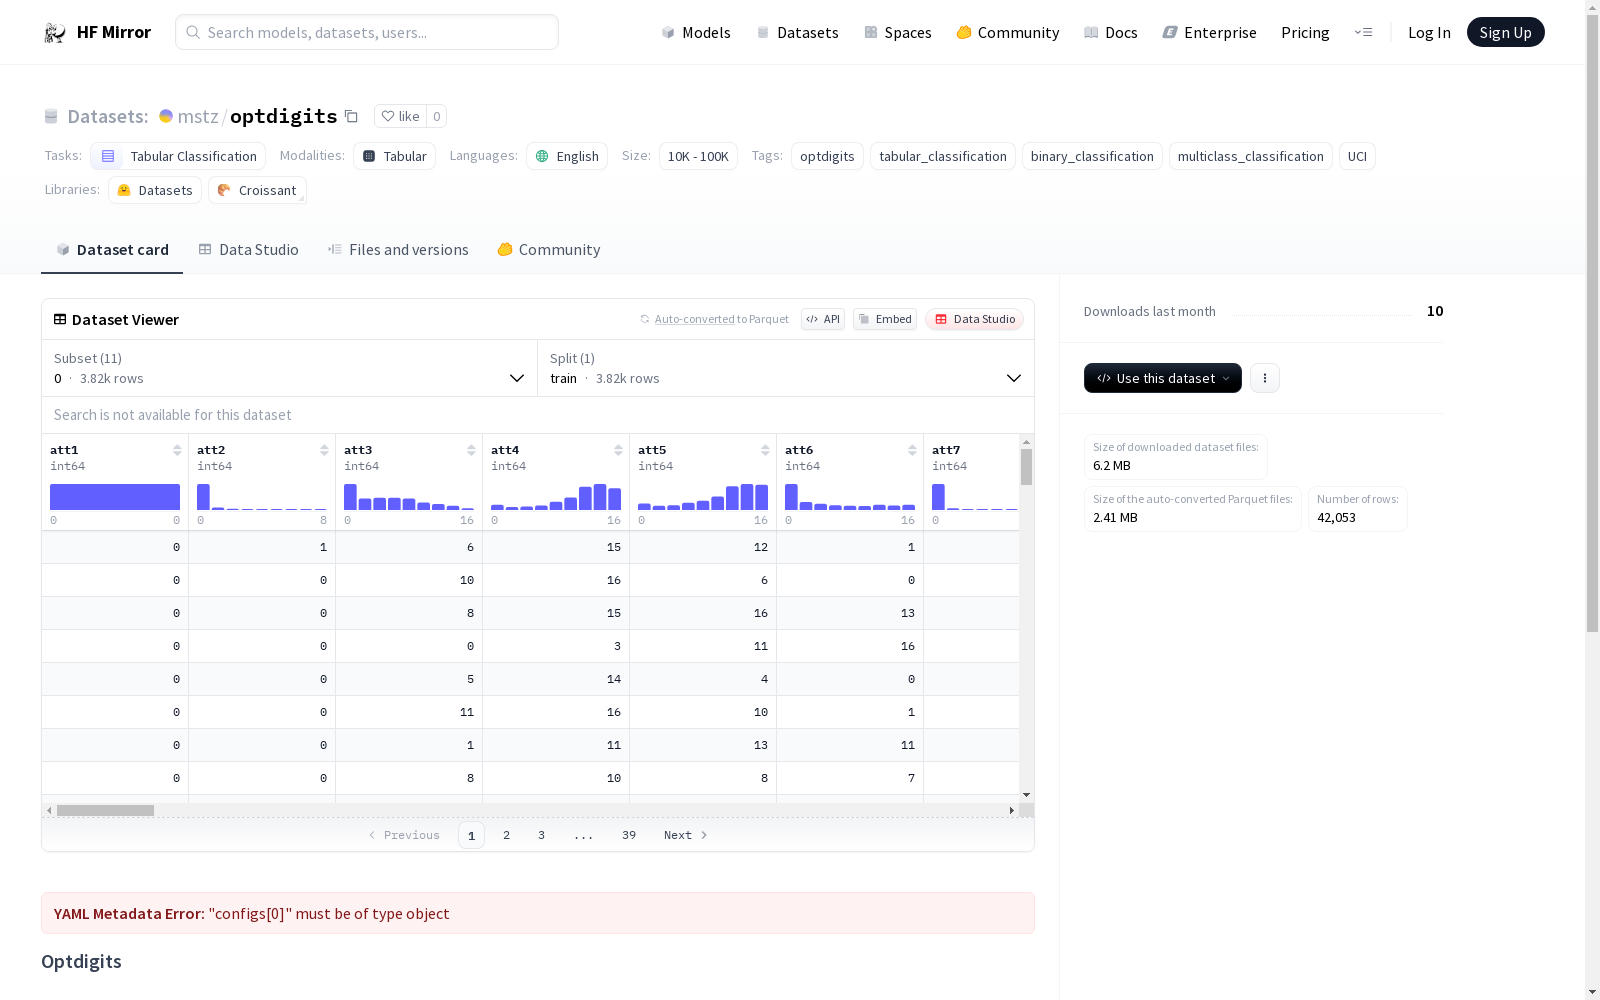The height and width of the screenshot is (1000, 1600).
Task: Open the Data Studio tab
Action: (x=248, y=250)
